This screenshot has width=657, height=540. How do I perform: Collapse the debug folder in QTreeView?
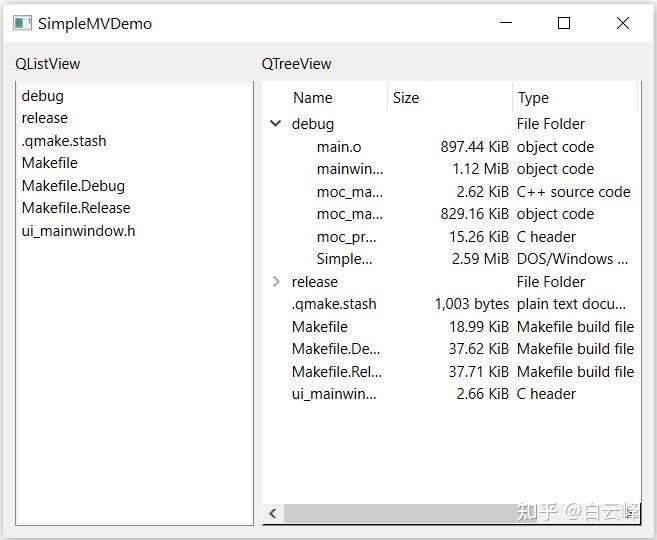point(276,124)
